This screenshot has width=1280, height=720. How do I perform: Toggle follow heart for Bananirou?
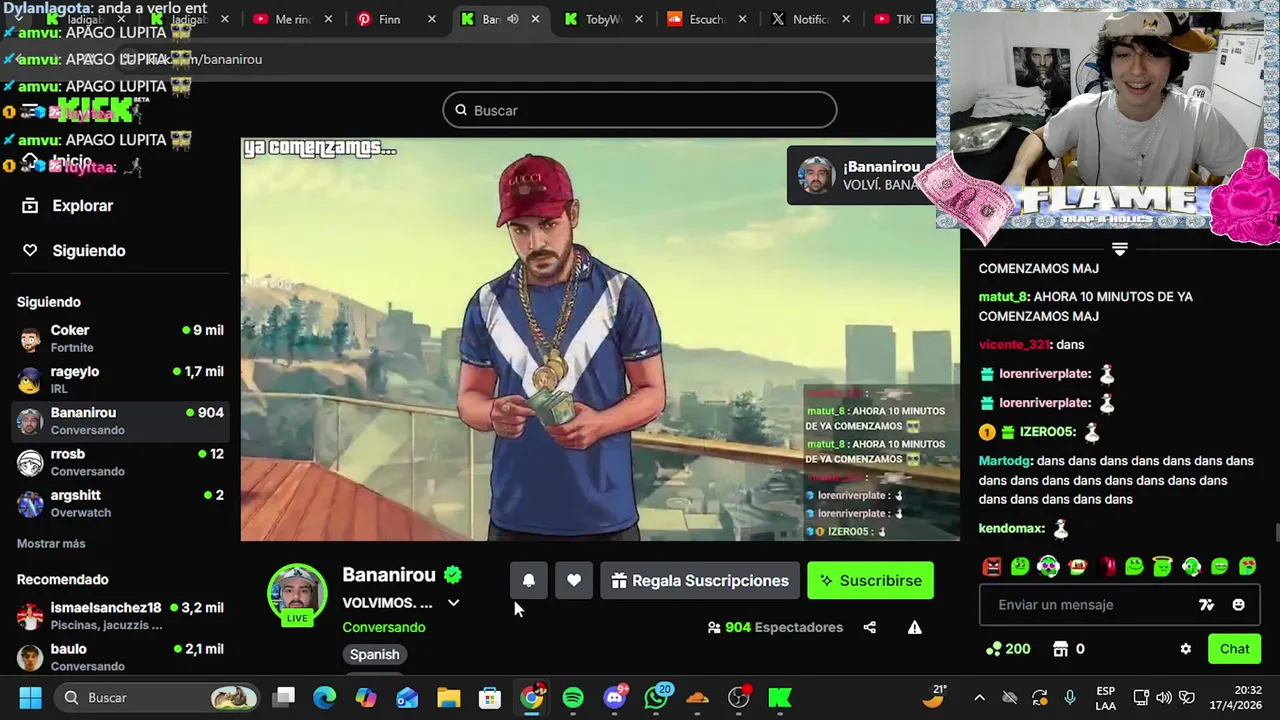pos(574,581)
